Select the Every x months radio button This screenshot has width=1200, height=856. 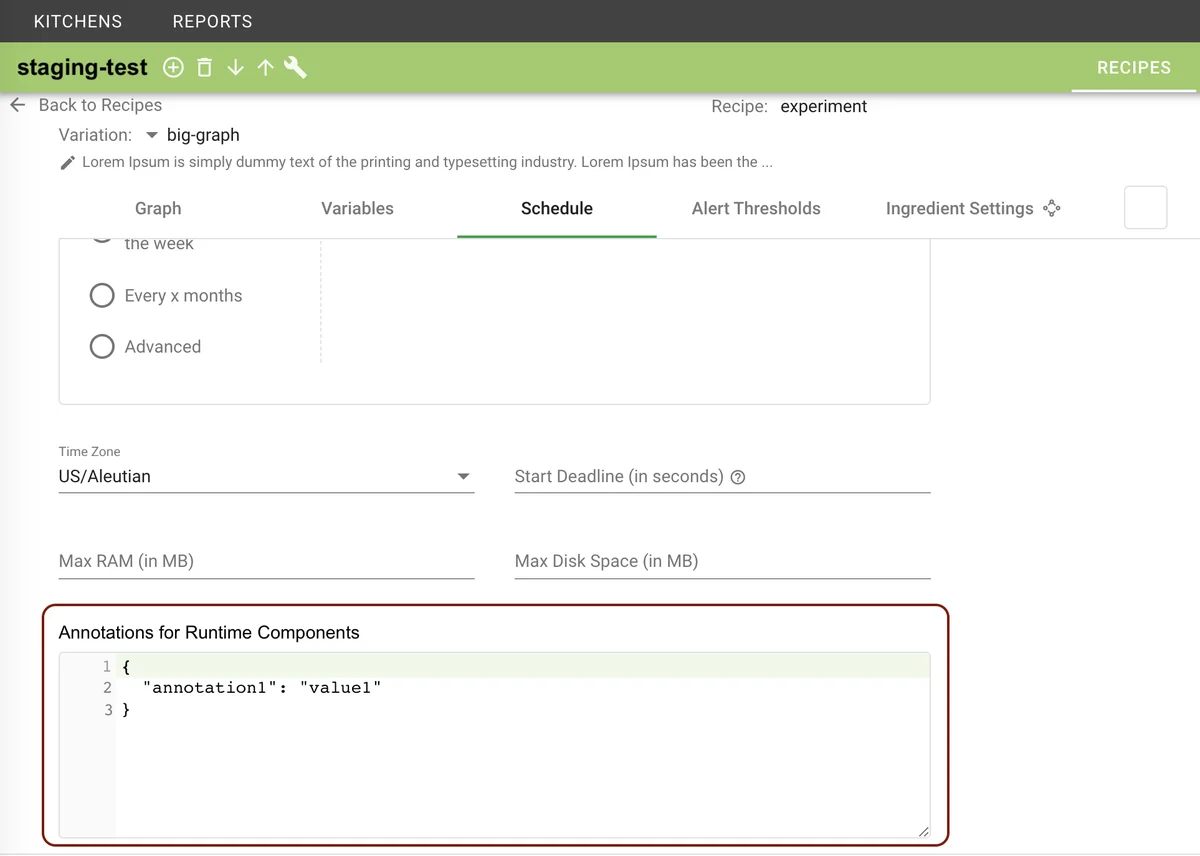click(x=102, y=296)
